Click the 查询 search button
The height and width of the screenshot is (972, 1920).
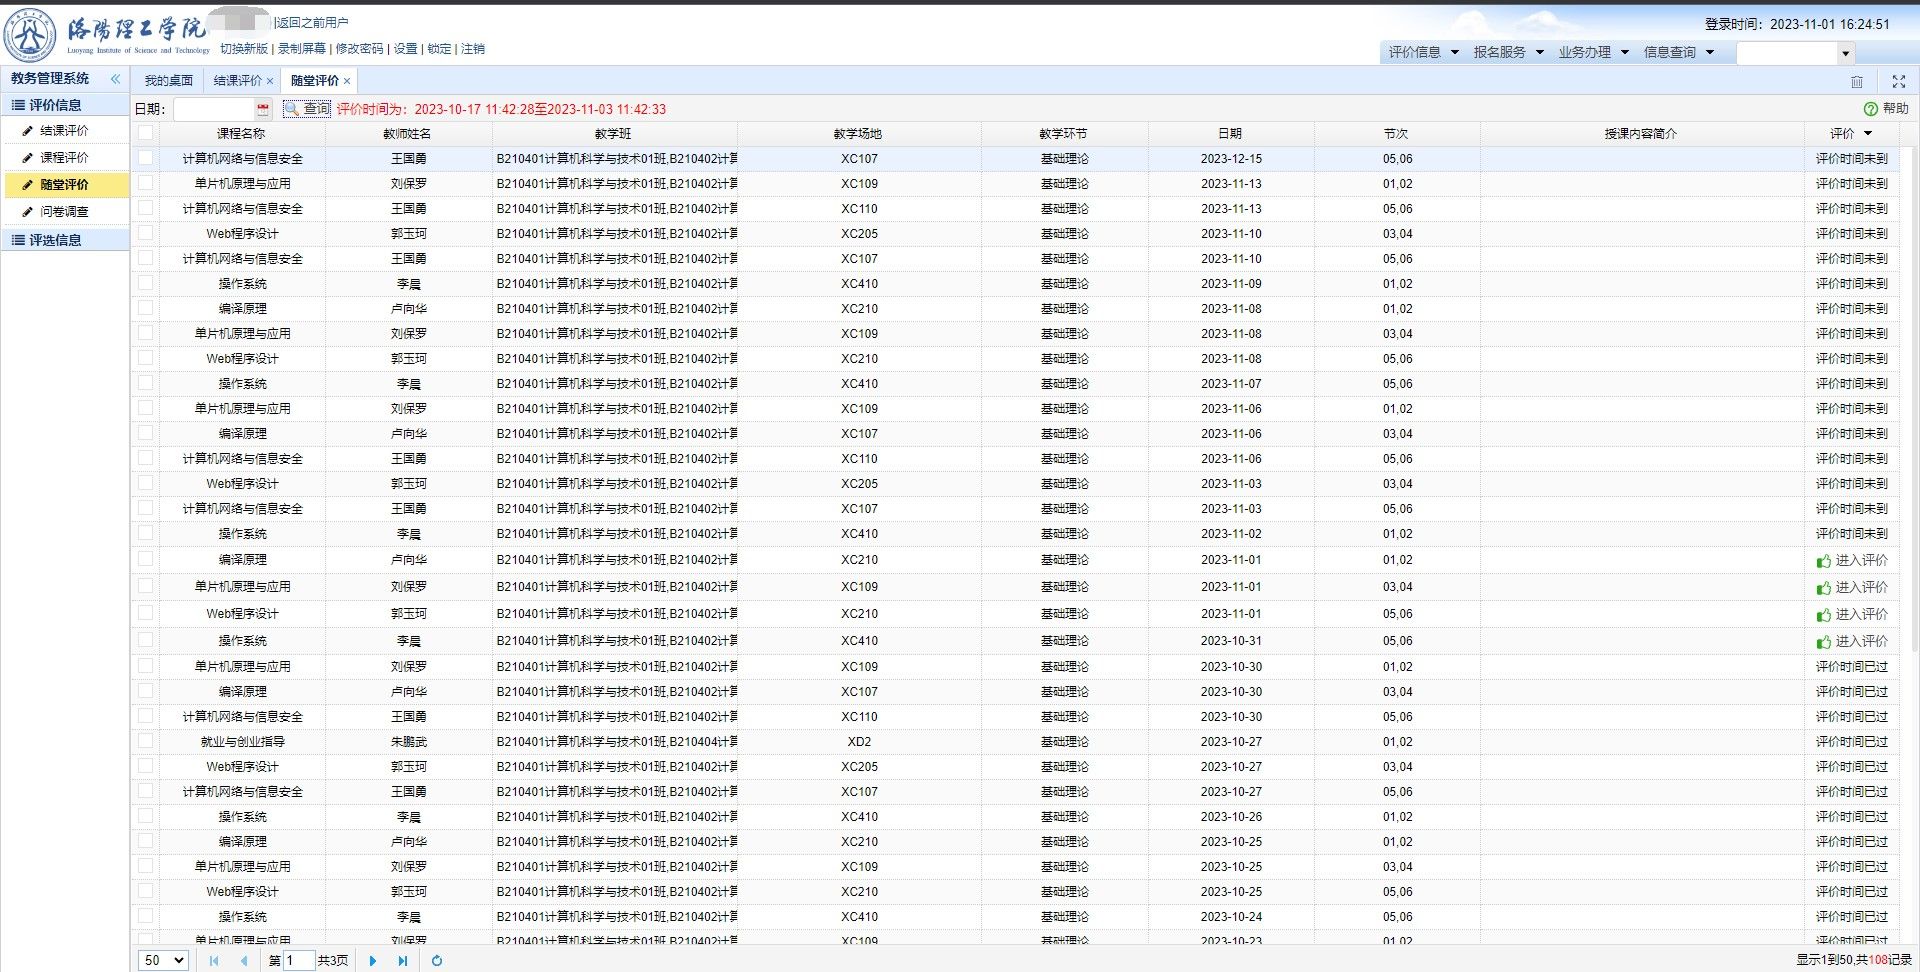point(307,109)
